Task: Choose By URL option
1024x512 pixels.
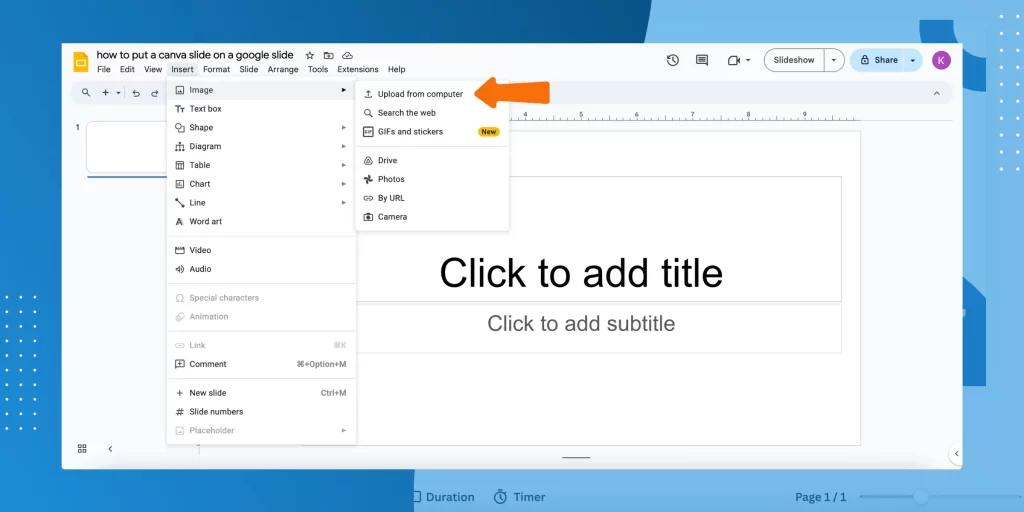Action: coord(432,199)
